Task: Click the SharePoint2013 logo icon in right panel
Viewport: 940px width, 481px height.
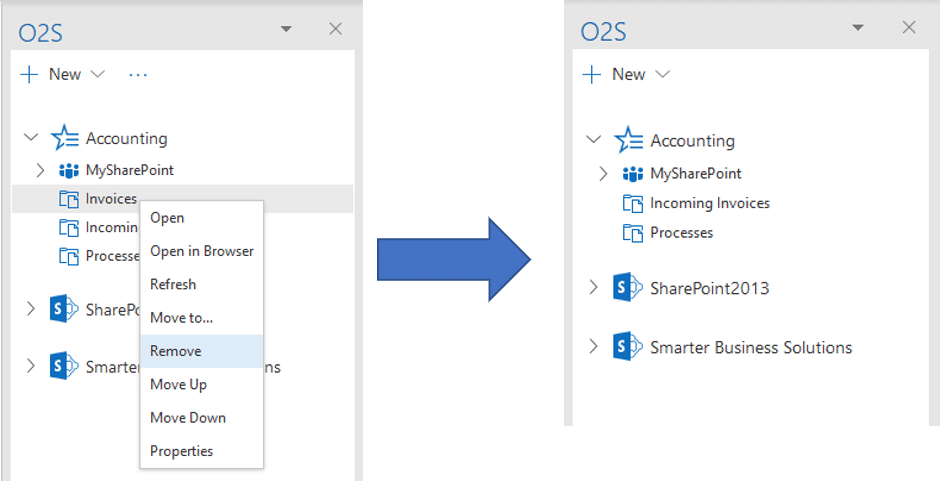Action: click(x=628, y=288)
